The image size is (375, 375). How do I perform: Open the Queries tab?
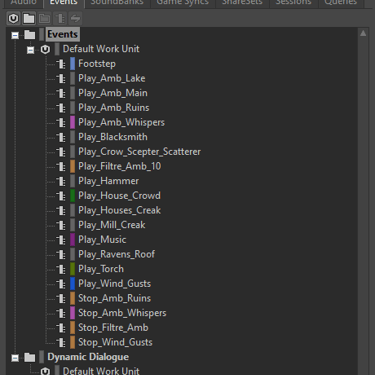click(x=341, y=3)
